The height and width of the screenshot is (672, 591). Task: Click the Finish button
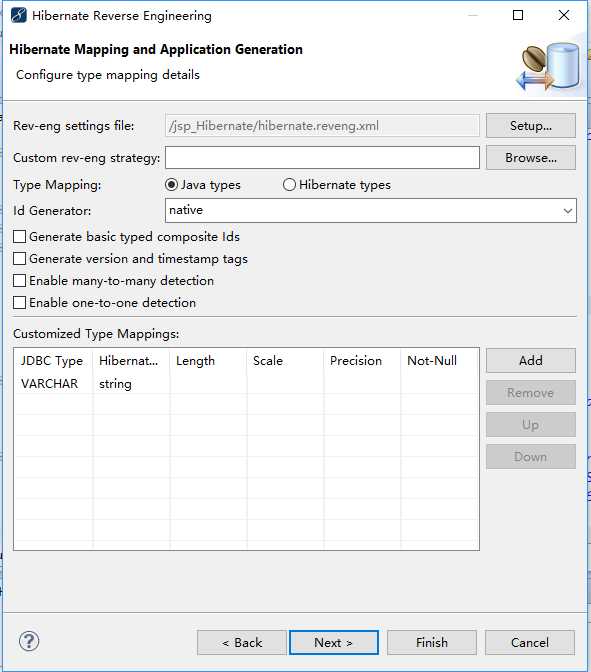[x=432, y=642]
